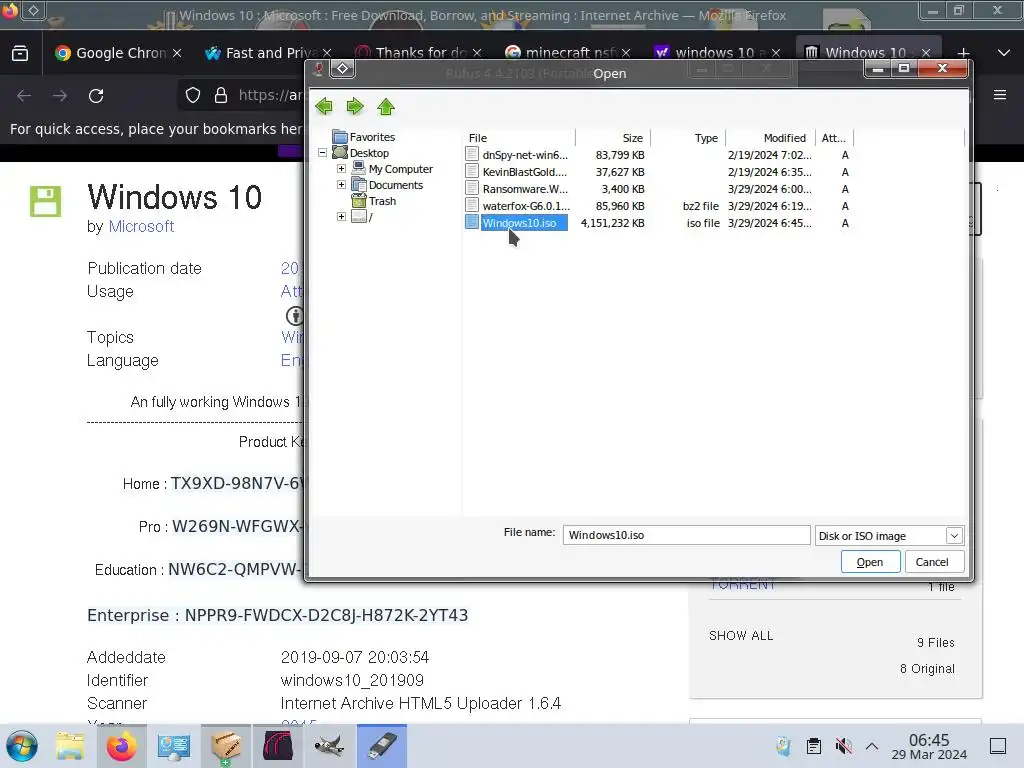Click the Rufus USB drive taskbar icon
Image resolution: width=1024 pixels, height=768 pixels.
[x=381, y=746]
